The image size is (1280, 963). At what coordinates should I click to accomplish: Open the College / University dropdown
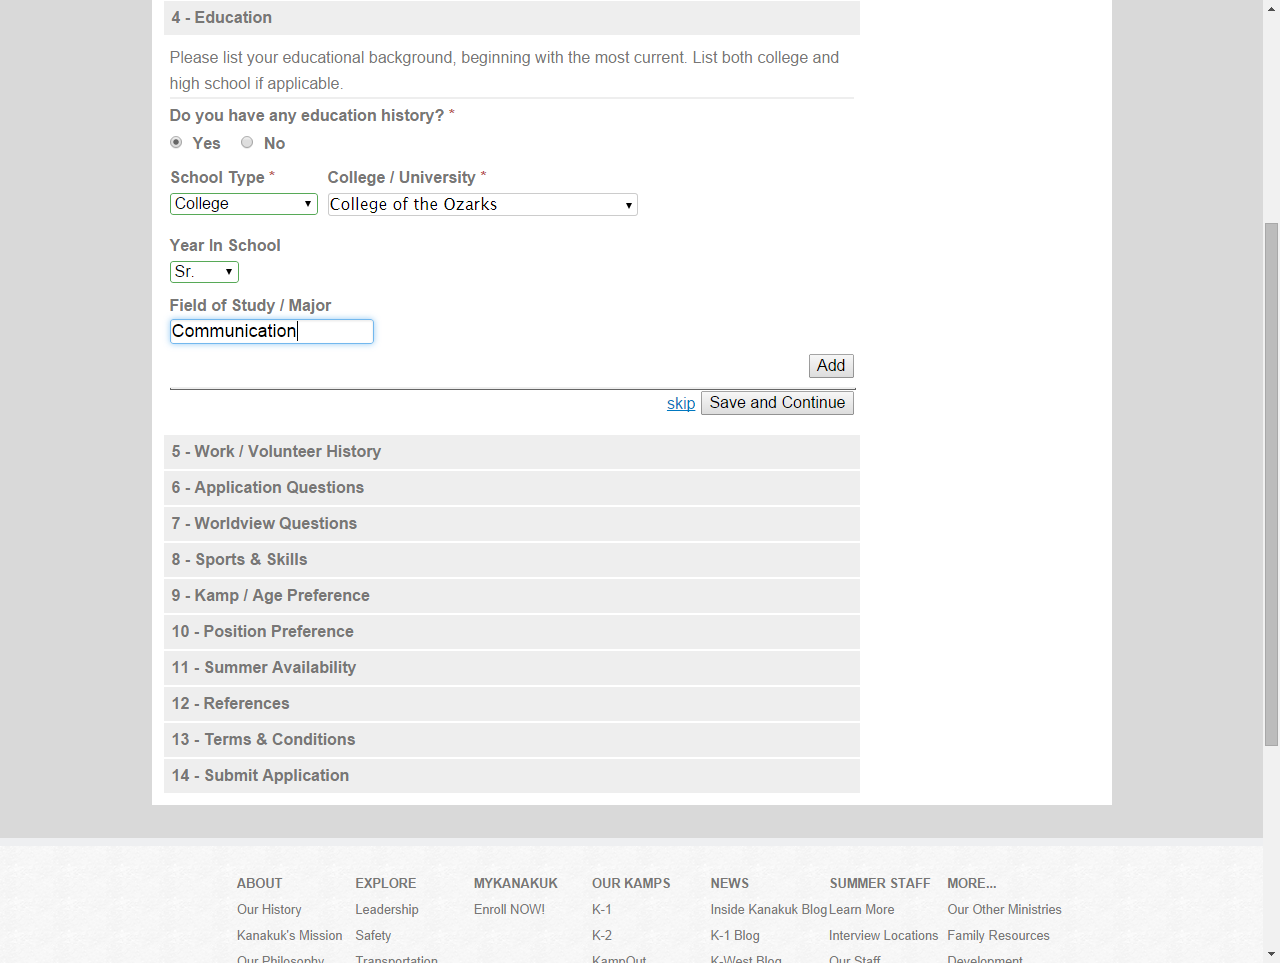[482, 205]
